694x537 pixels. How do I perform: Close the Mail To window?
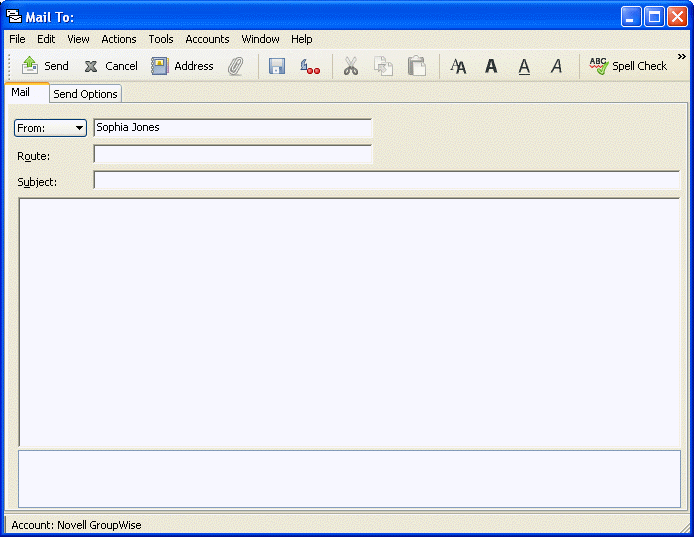pos(677,17)
